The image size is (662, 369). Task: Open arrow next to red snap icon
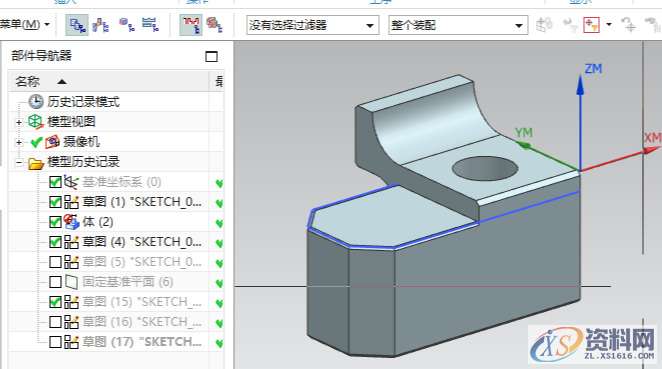[609, 24]
